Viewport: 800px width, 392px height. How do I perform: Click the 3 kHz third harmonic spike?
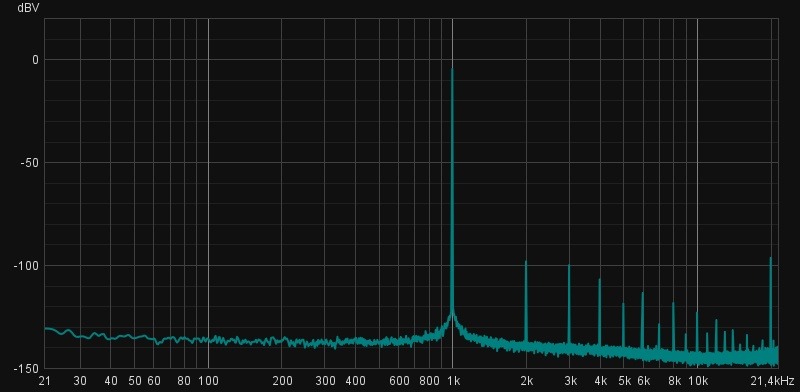[x=569, y=304]
